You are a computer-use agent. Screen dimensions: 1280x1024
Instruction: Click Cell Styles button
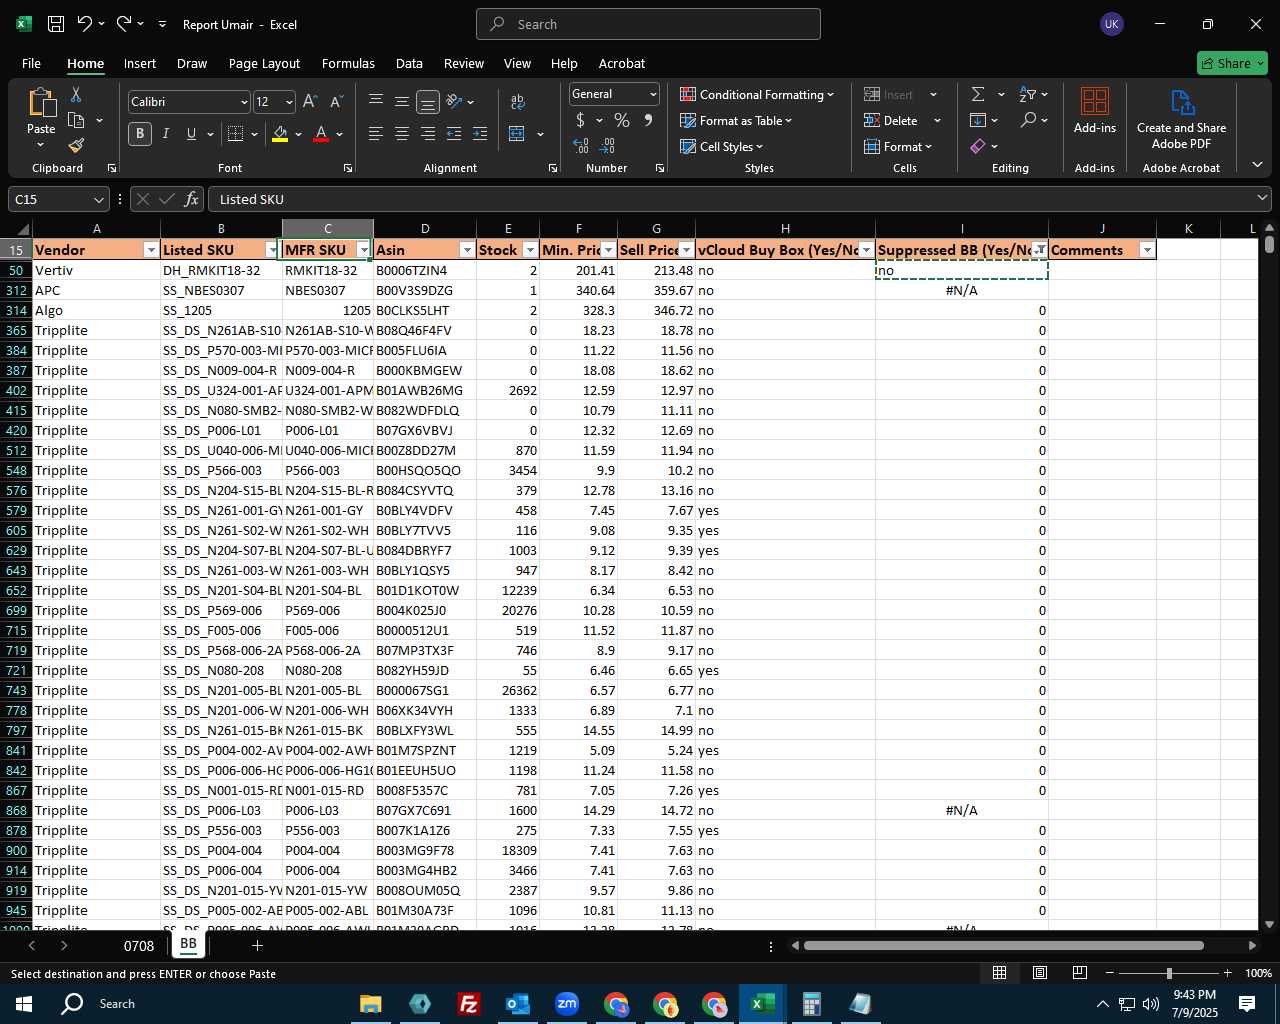[x=722, y=146]
